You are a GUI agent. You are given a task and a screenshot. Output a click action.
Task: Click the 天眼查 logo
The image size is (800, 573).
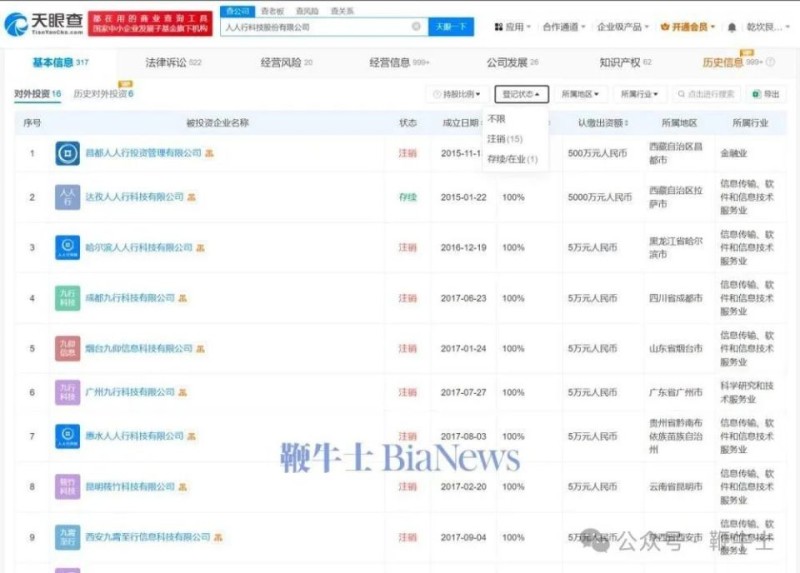click(44, 23)
